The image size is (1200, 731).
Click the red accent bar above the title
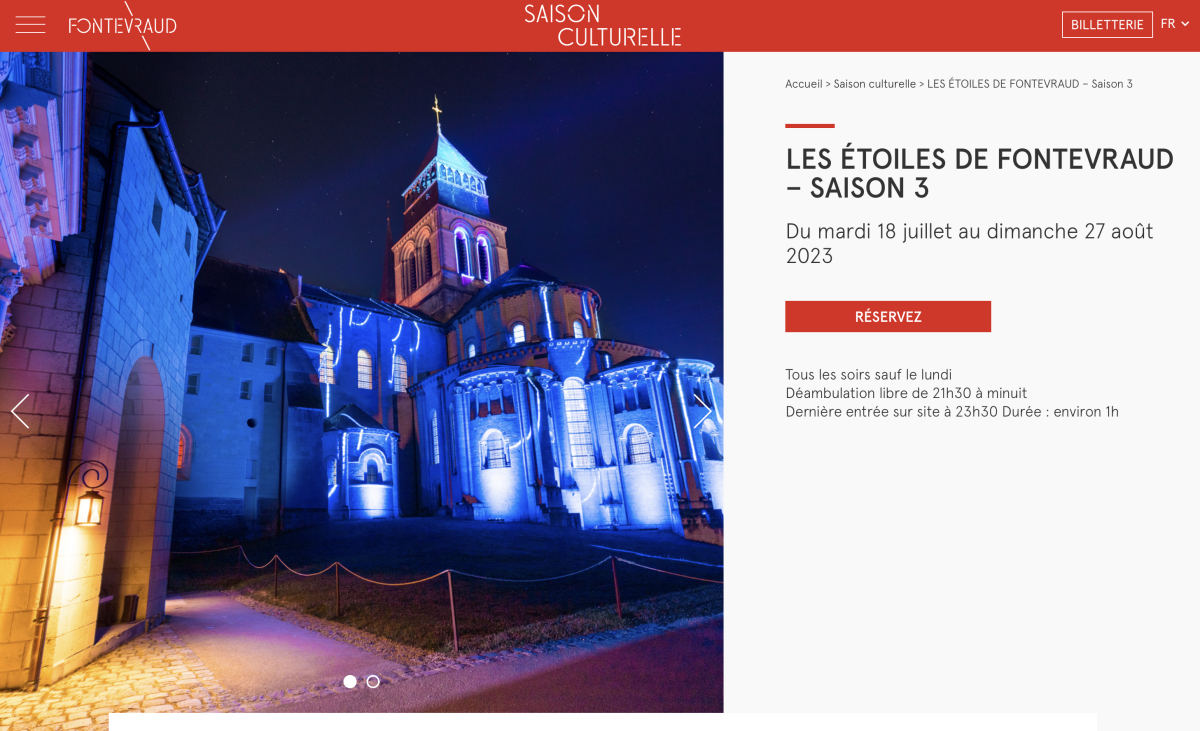pyautogui.click(x=810, y=126)
